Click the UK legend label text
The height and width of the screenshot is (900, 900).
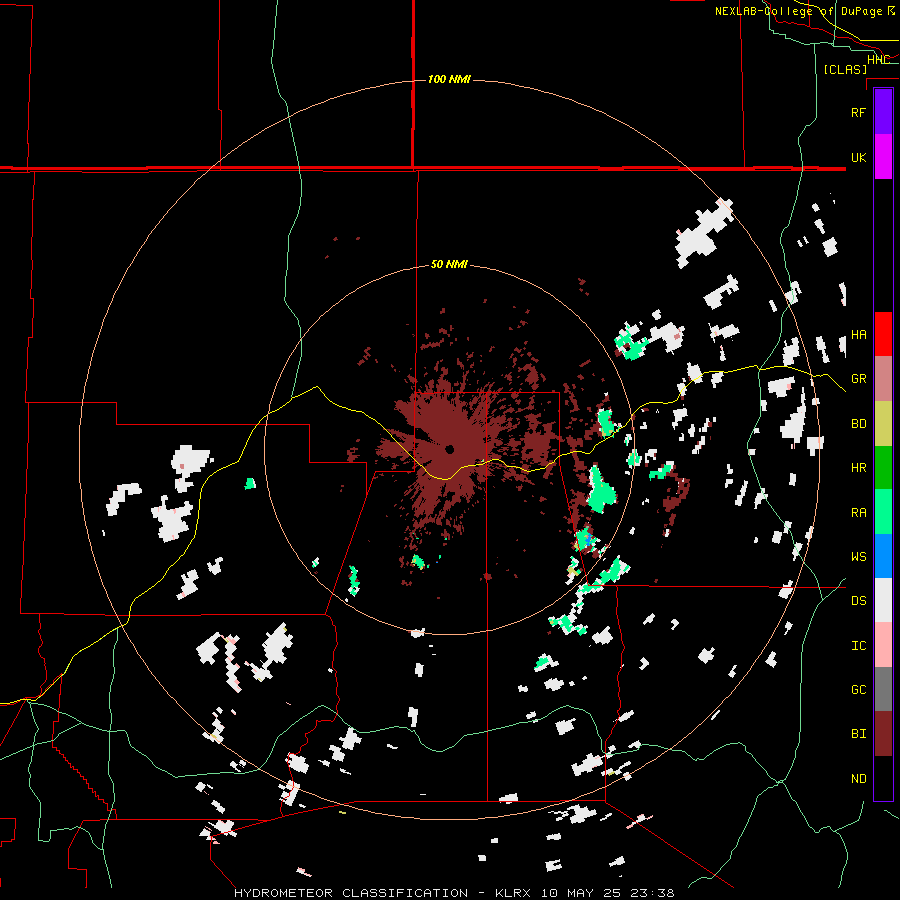coord(858,157)
